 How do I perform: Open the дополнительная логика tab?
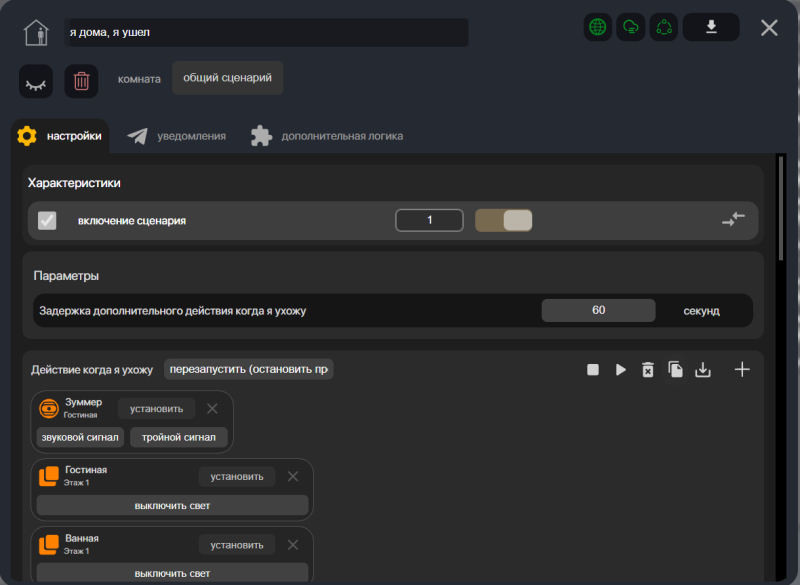327,136
